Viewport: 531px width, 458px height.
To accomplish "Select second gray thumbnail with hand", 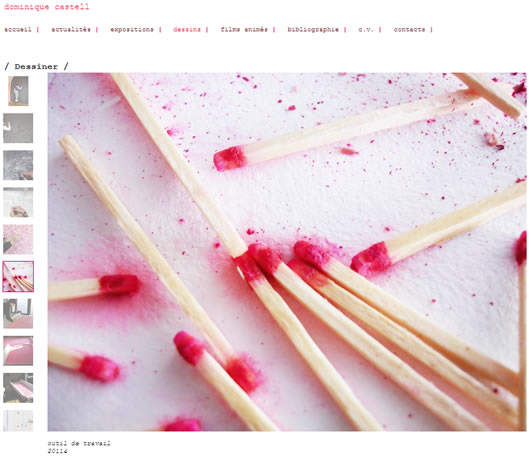I will coord(18,128).
